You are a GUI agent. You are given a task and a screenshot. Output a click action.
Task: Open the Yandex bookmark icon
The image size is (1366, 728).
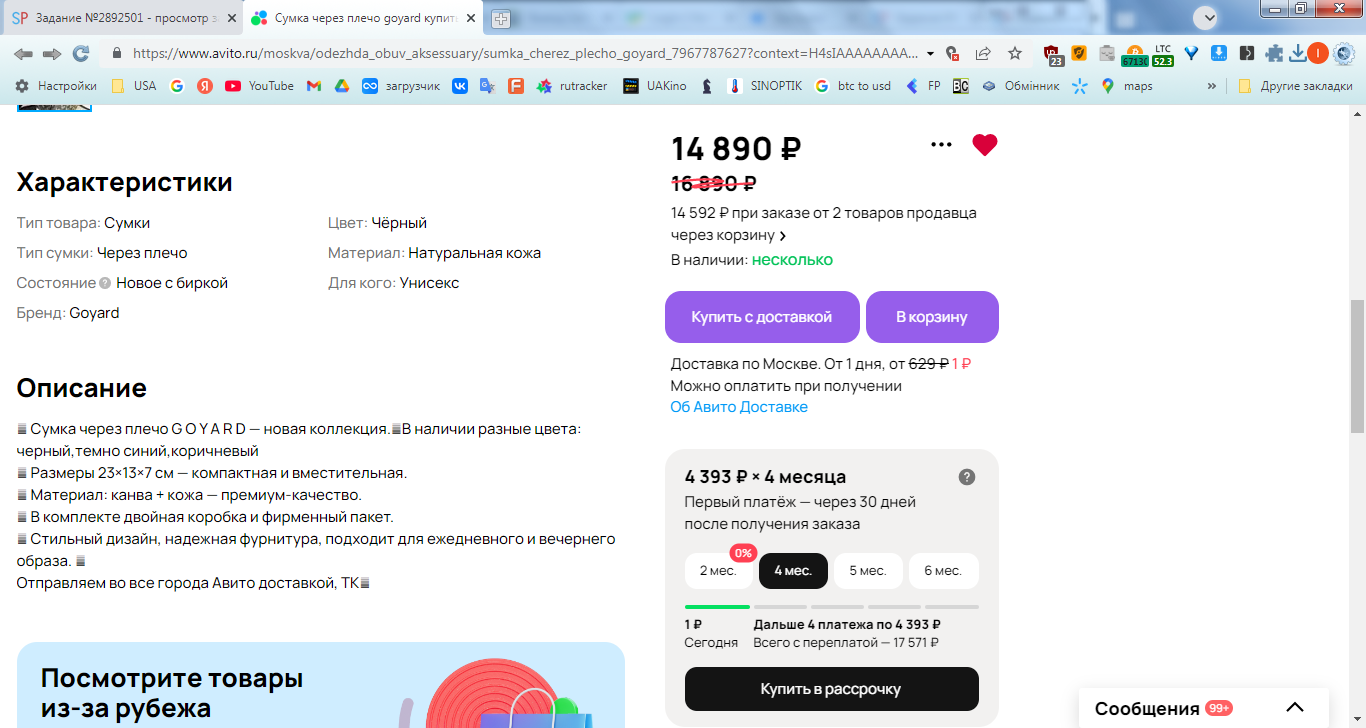coord(205,86)
